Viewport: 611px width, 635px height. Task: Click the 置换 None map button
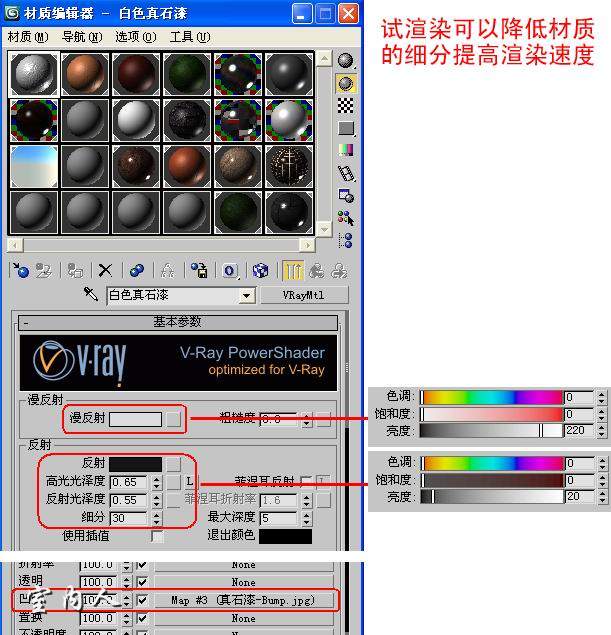(x=244, y=618)
